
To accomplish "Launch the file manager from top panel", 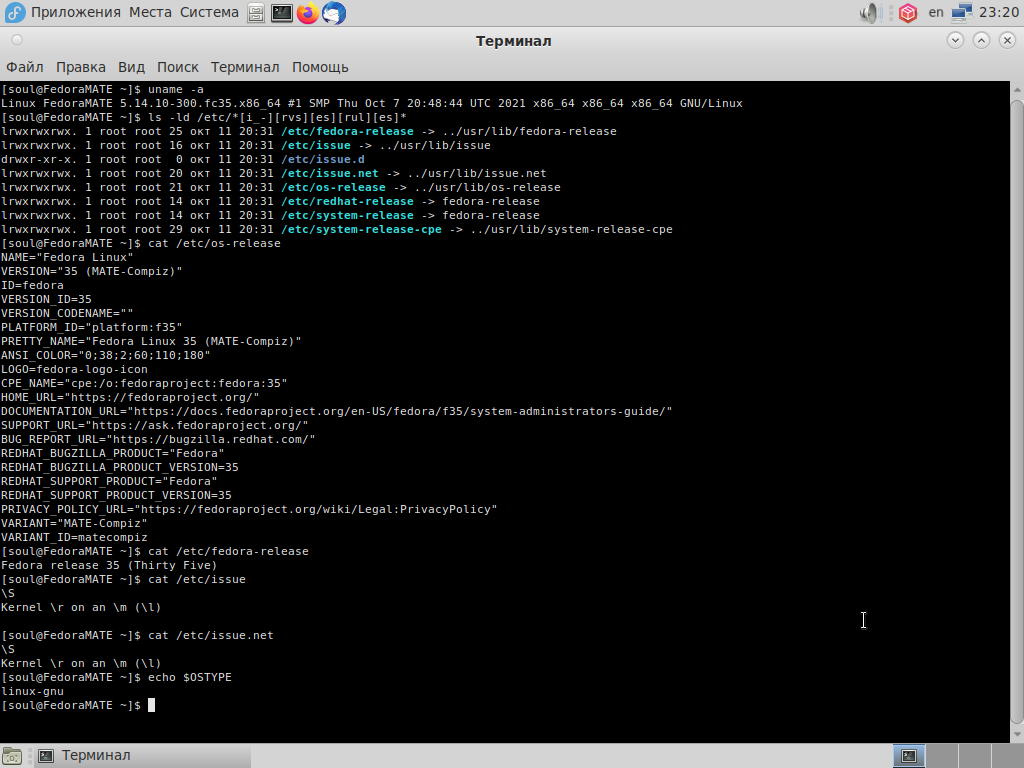I will [x=256, y=13].
